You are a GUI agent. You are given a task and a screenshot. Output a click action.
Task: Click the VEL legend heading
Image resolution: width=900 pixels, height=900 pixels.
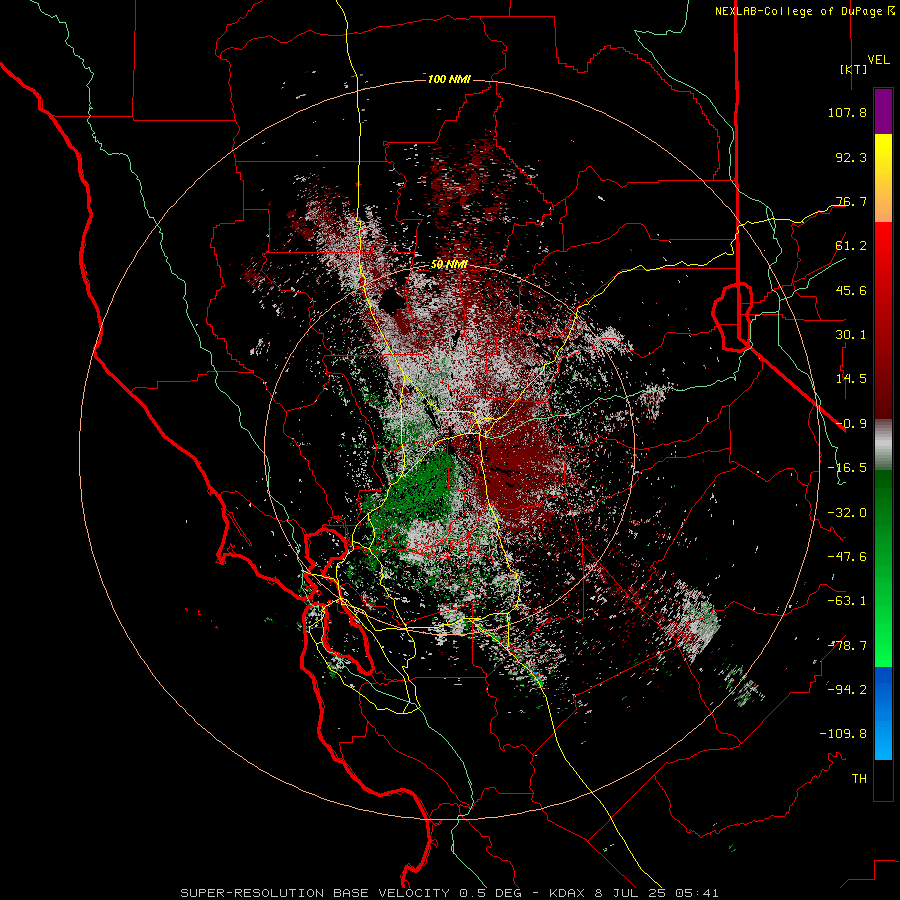pos(878,60)
